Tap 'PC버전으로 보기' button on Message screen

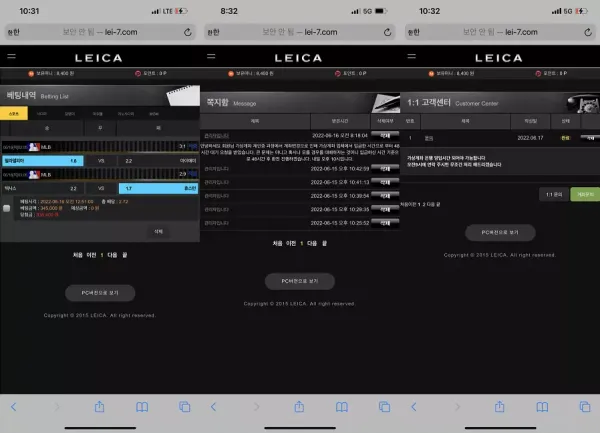click(x=300, y=281)
